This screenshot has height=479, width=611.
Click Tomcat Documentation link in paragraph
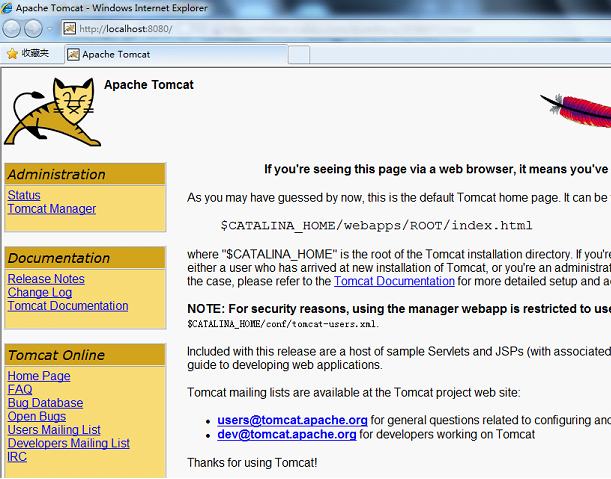tap(394, 281)
